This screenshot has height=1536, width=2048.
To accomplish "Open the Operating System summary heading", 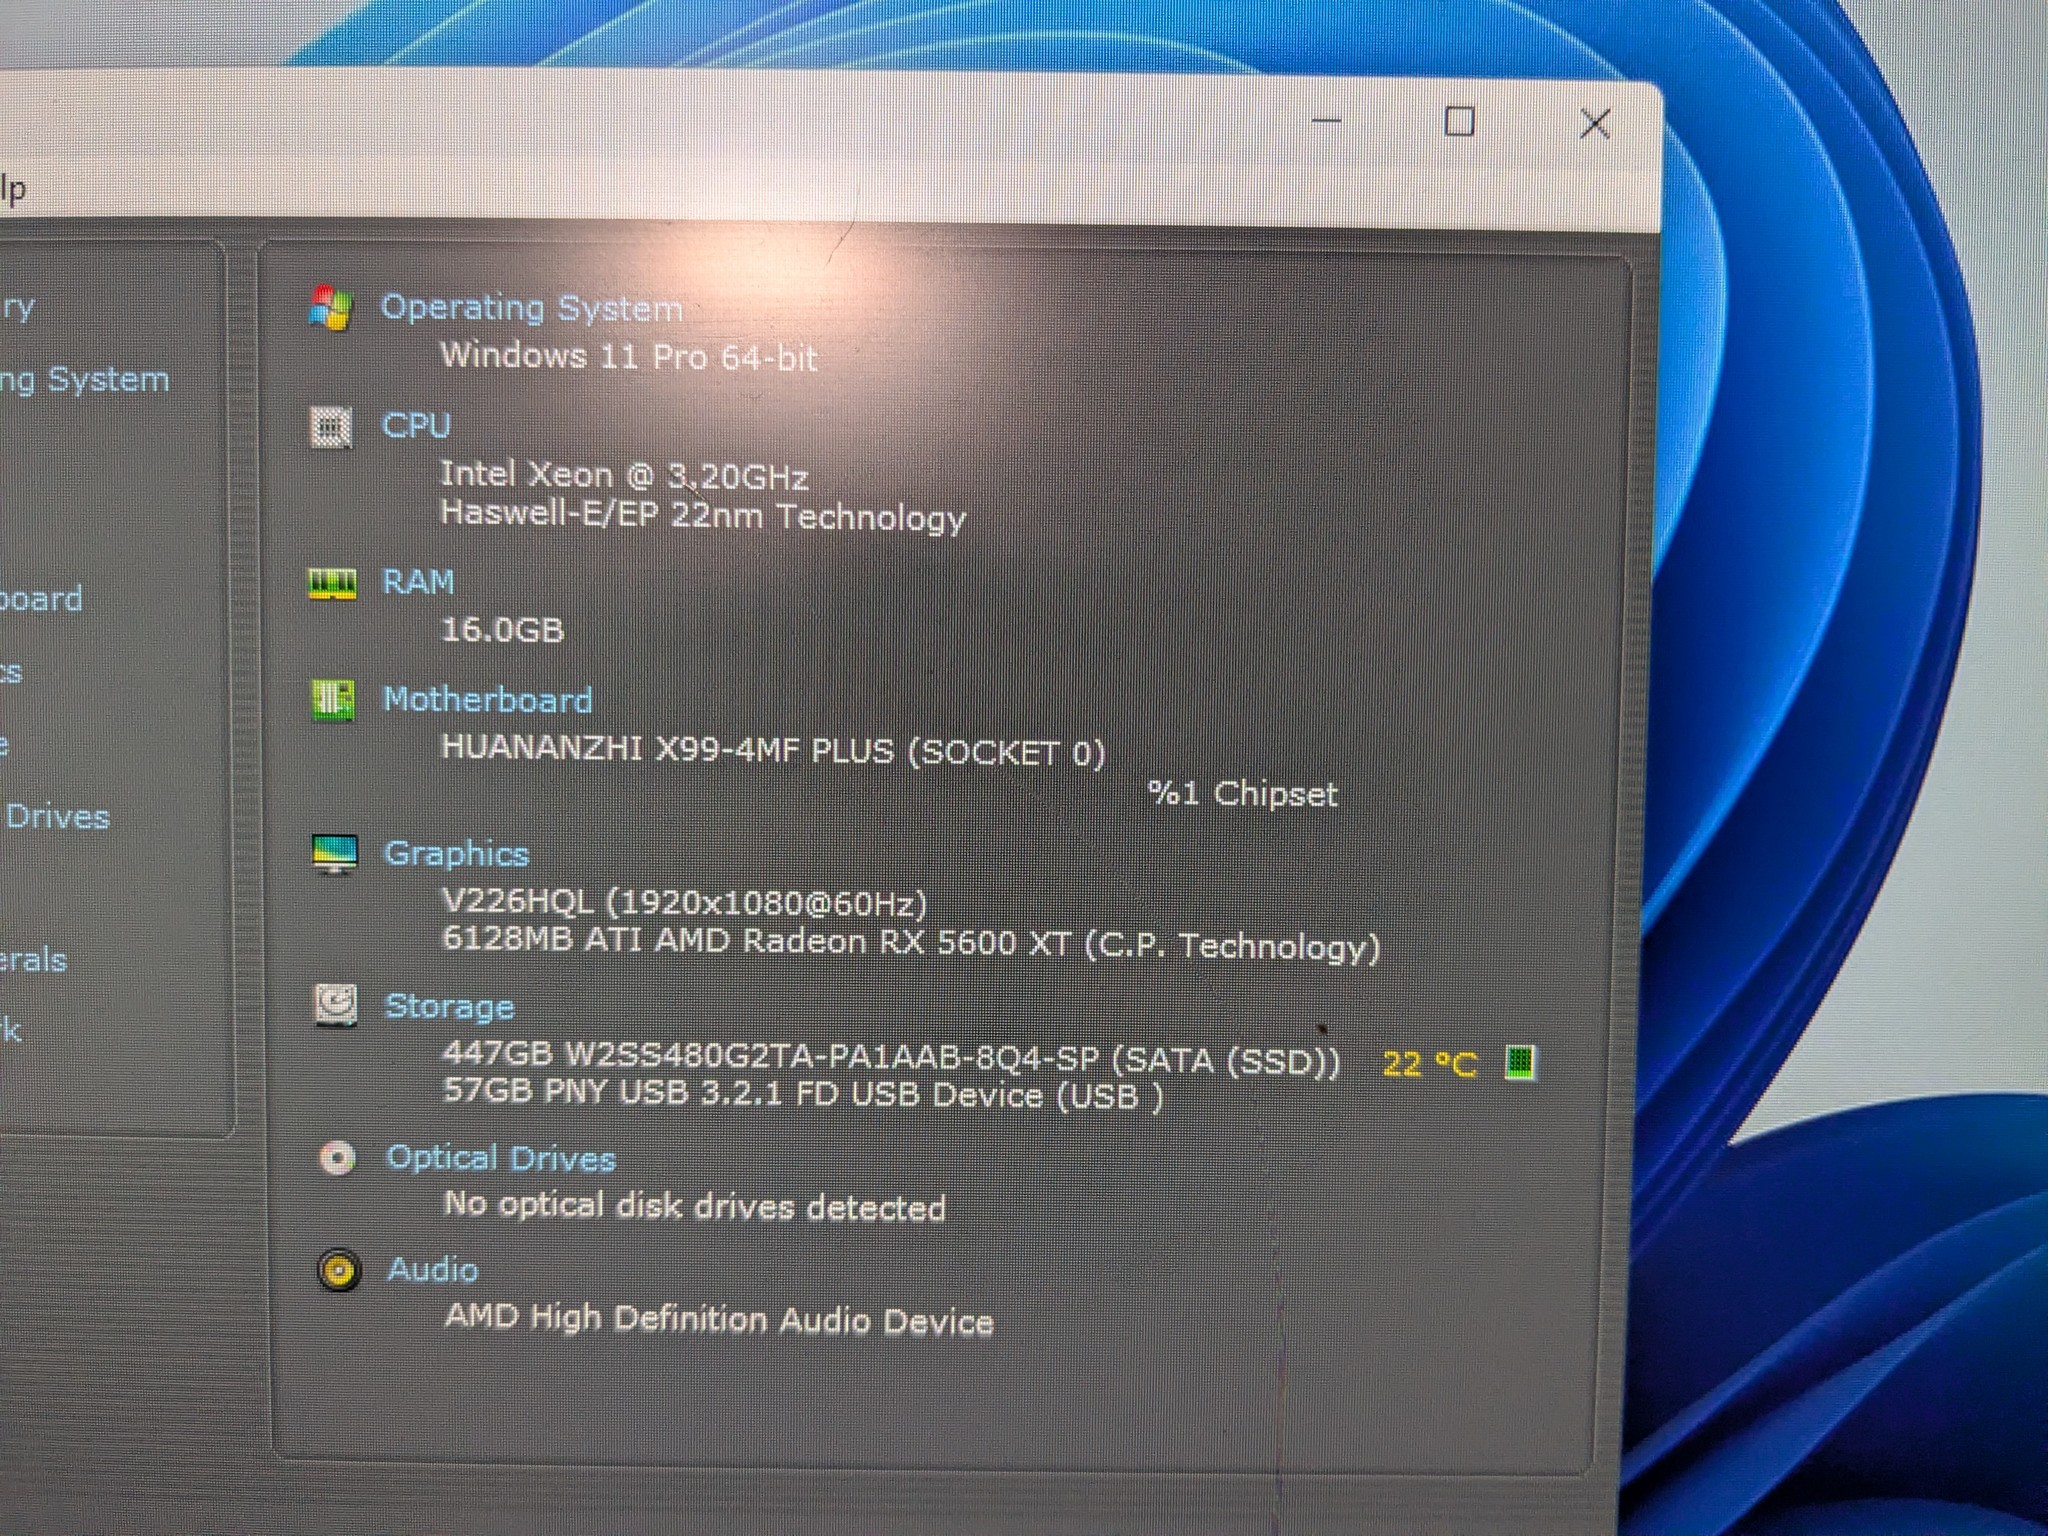I will click(532, 308).
